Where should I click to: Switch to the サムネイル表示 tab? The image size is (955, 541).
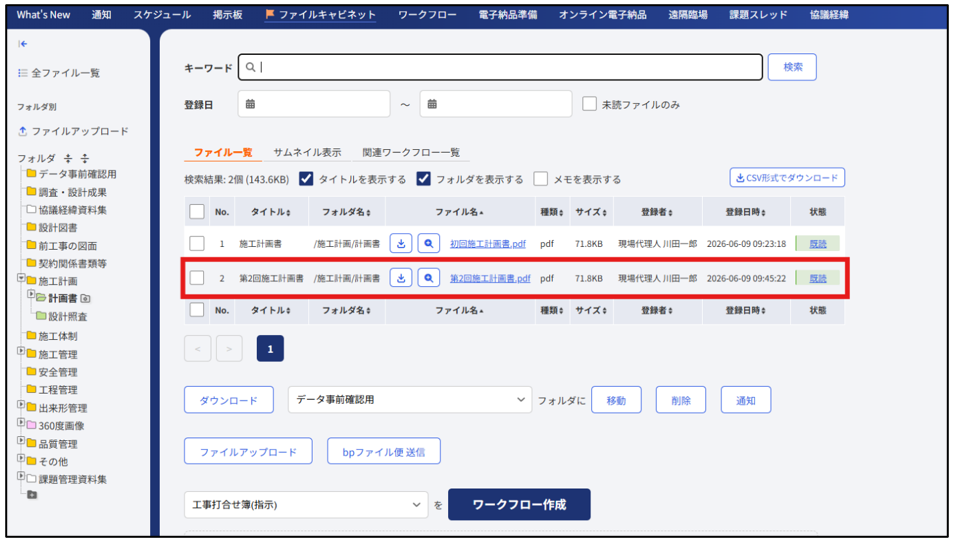[307, 152]
